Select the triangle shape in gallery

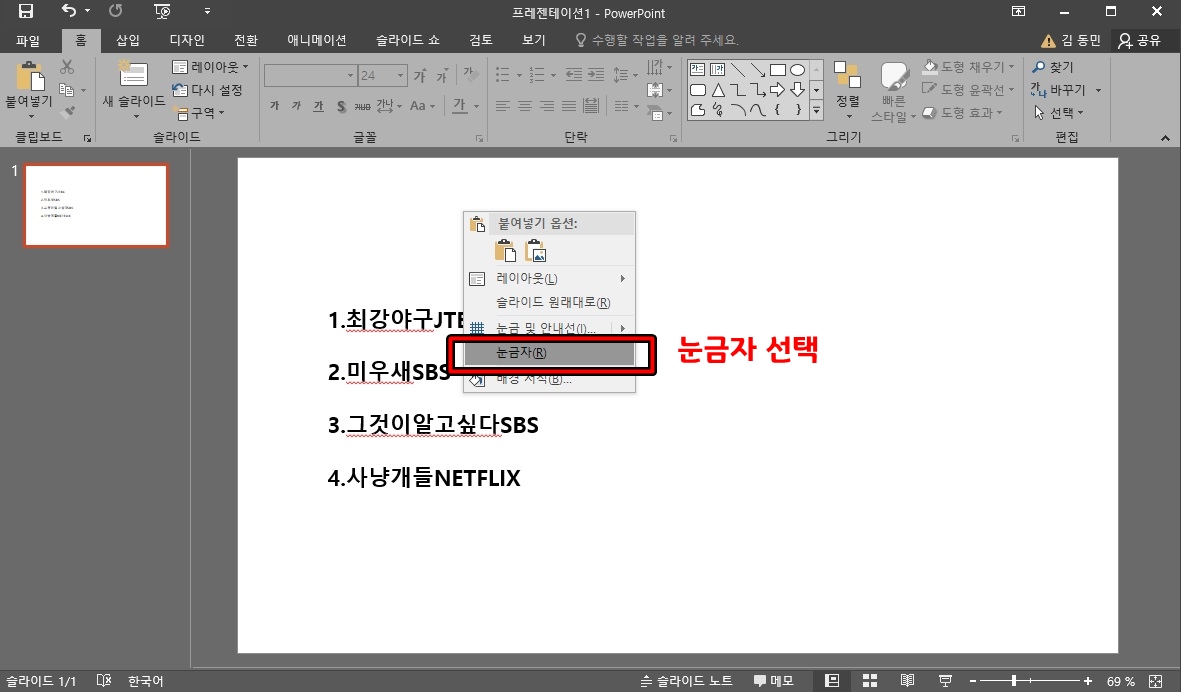718,90
